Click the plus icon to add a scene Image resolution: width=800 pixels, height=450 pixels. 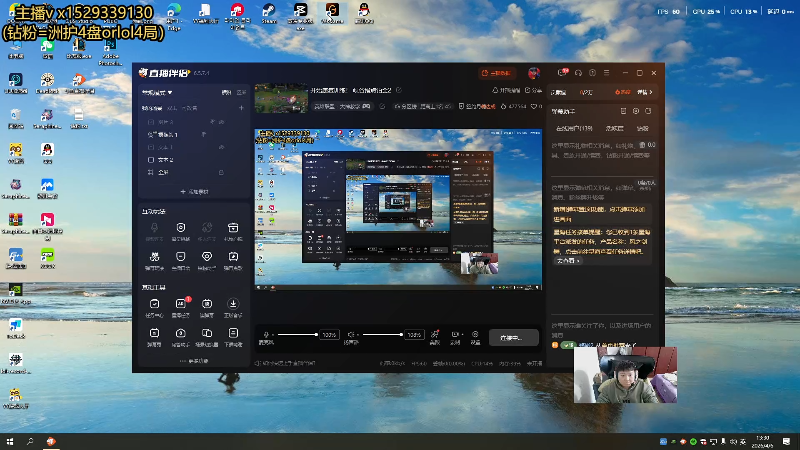(241, 108)
